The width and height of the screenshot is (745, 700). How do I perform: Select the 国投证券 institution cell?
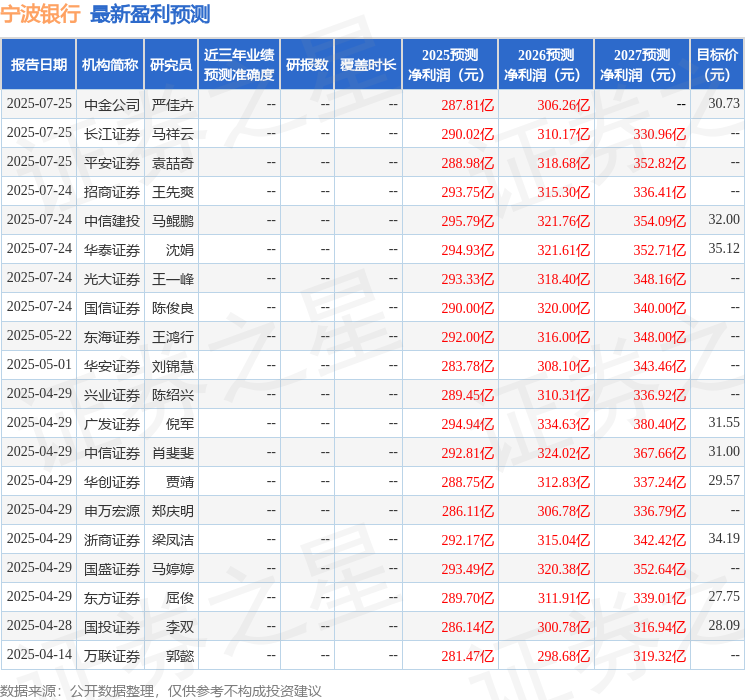click(112, 627)
